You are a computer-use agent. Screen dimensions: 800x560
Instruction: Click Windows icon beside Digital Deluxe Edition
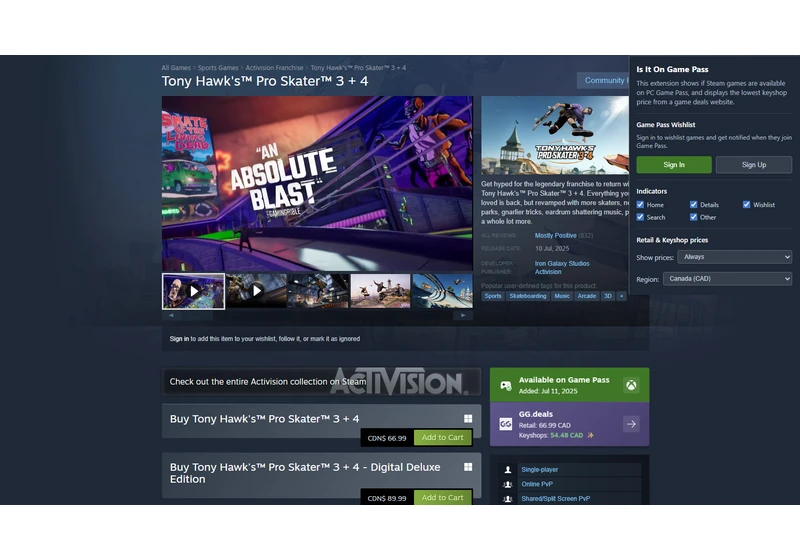468,467
